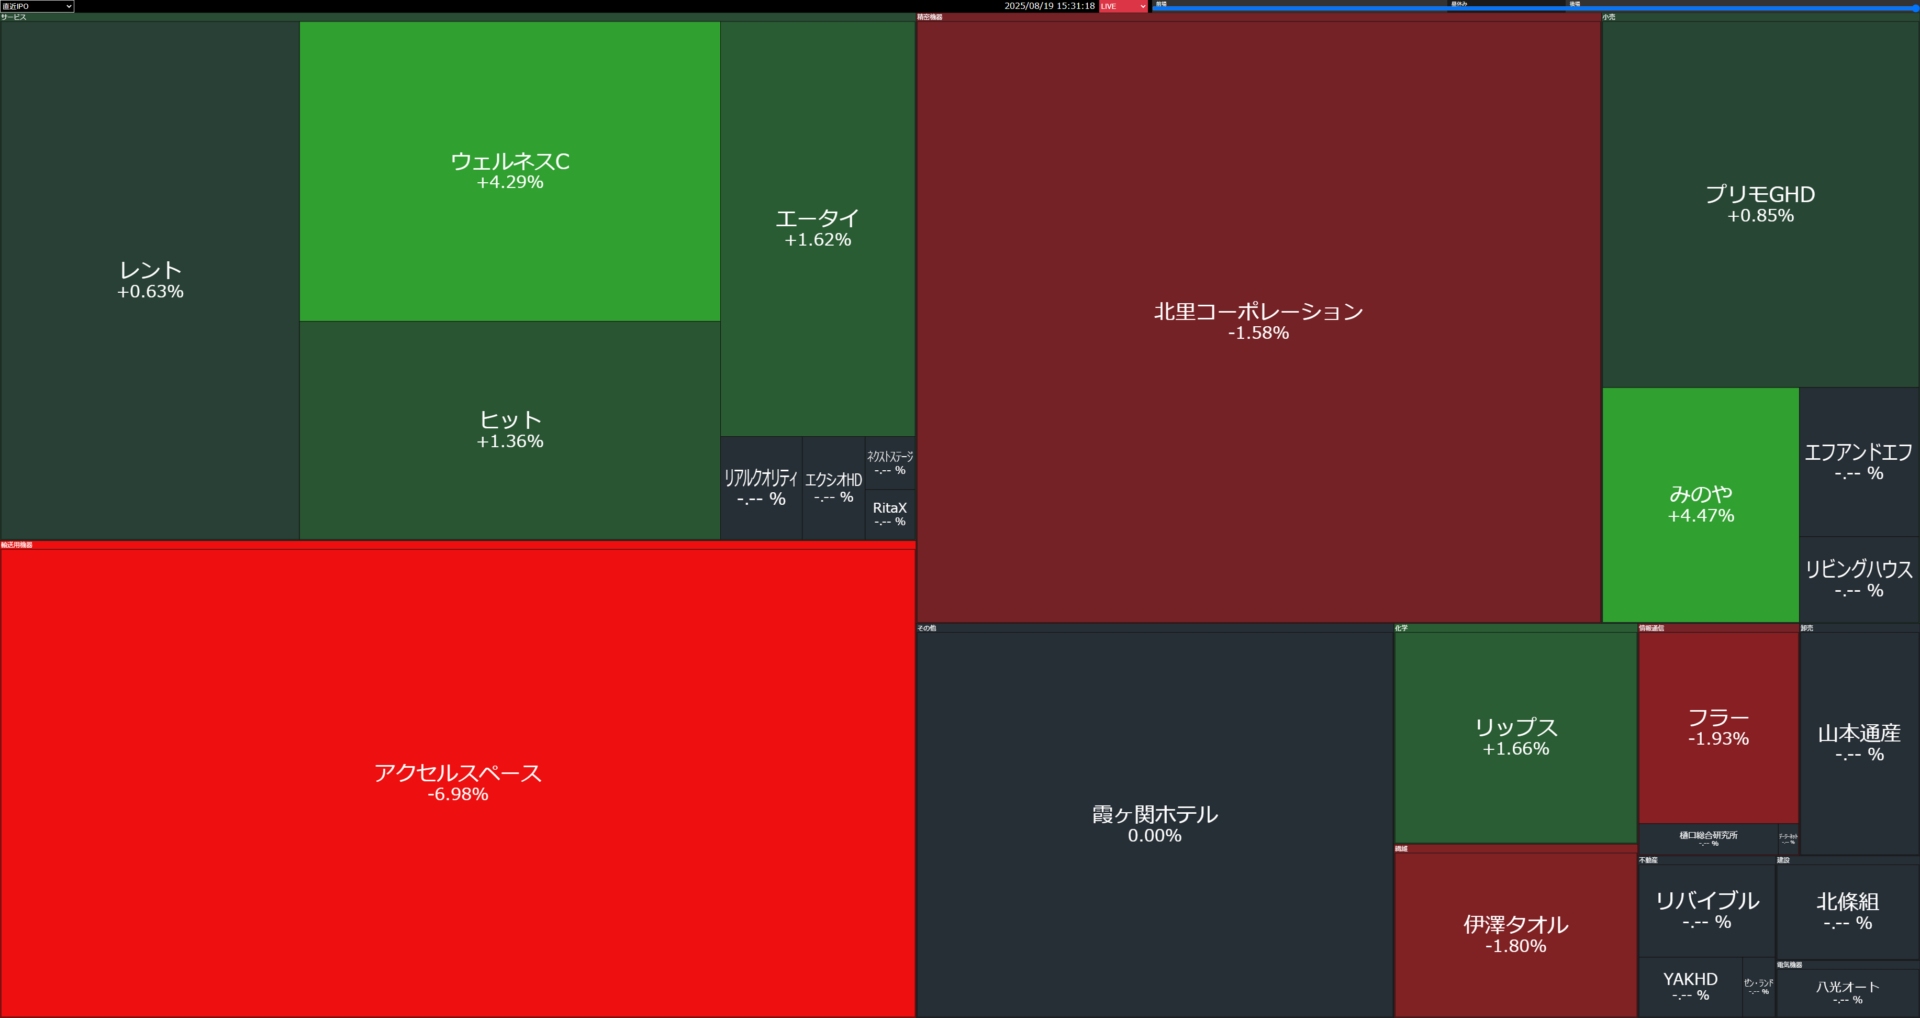Click the 不動産 sector header label

pos(1649,860)
